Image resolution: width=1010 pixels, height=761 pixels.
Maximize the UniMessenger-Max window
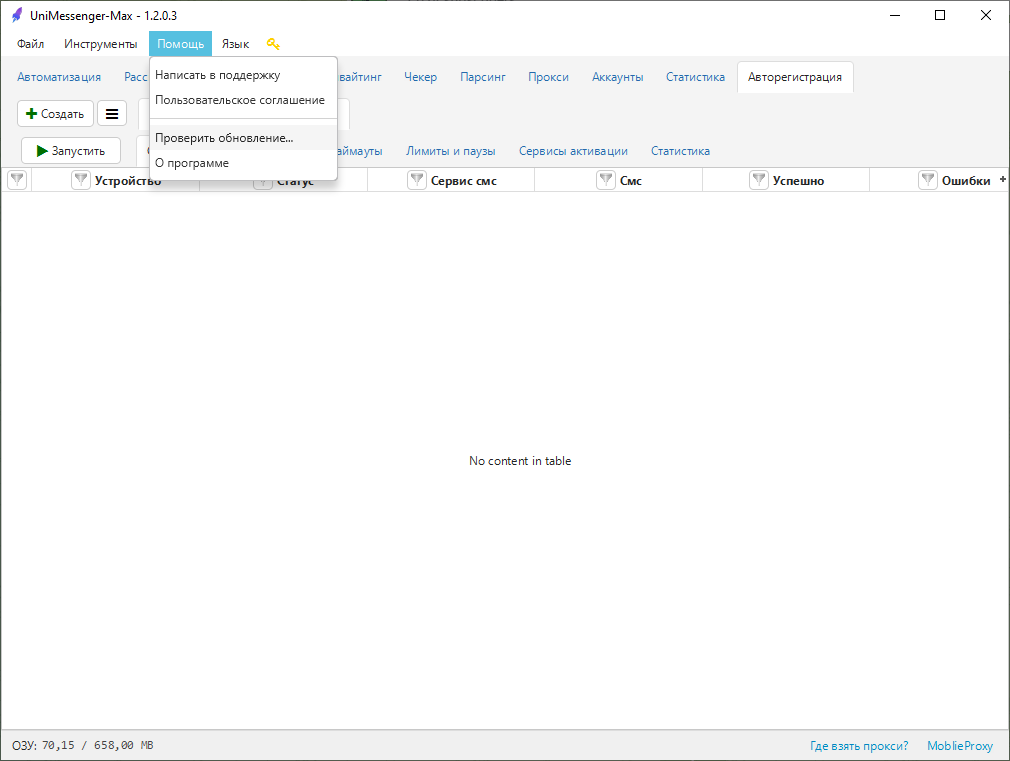pyautogui.click(x=940, y=15)
